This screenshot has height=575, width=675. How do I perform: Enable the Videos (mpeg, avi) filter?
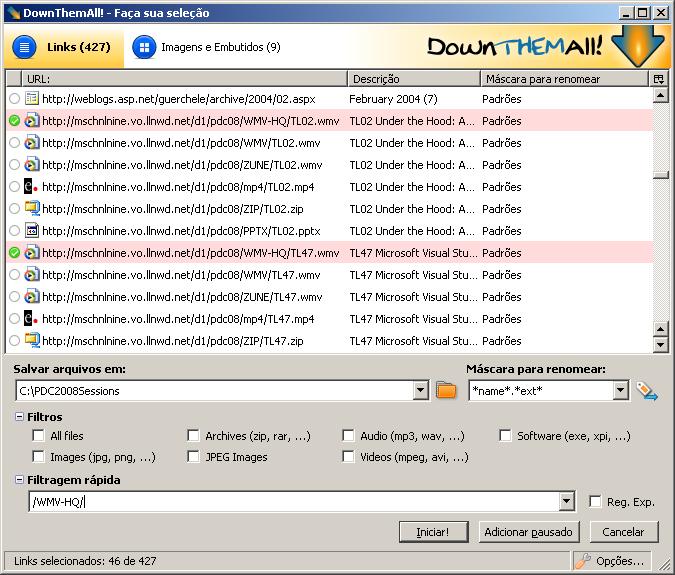pos(348,456)
